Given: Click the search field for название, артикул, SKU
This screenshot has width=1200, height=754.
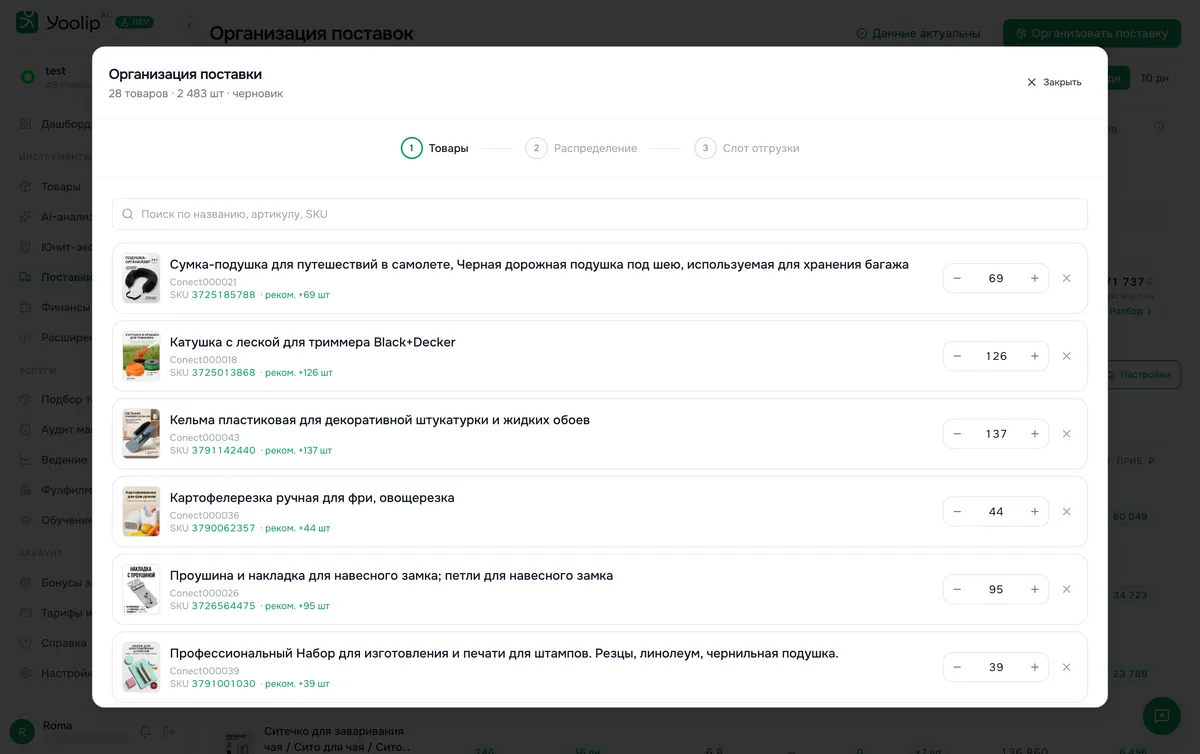Looking at the screenshot, I should [600, 214].
